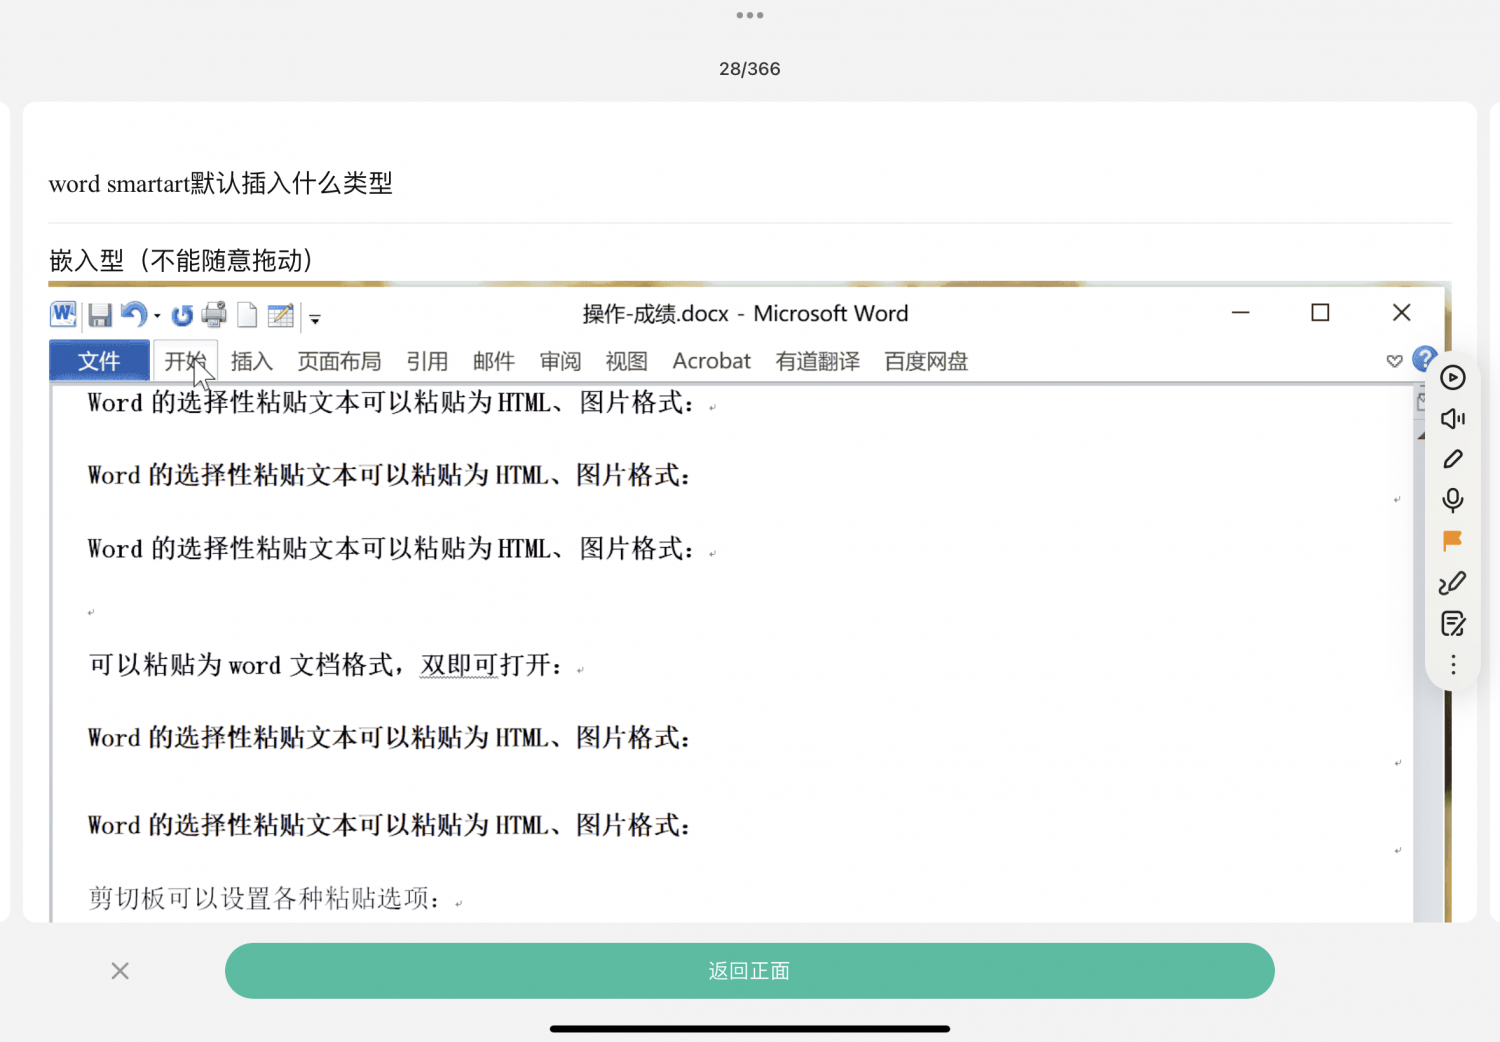This screenshot has height=1042, width=1500.
Task: Click the quick print icon
Action: pos(214,315)
